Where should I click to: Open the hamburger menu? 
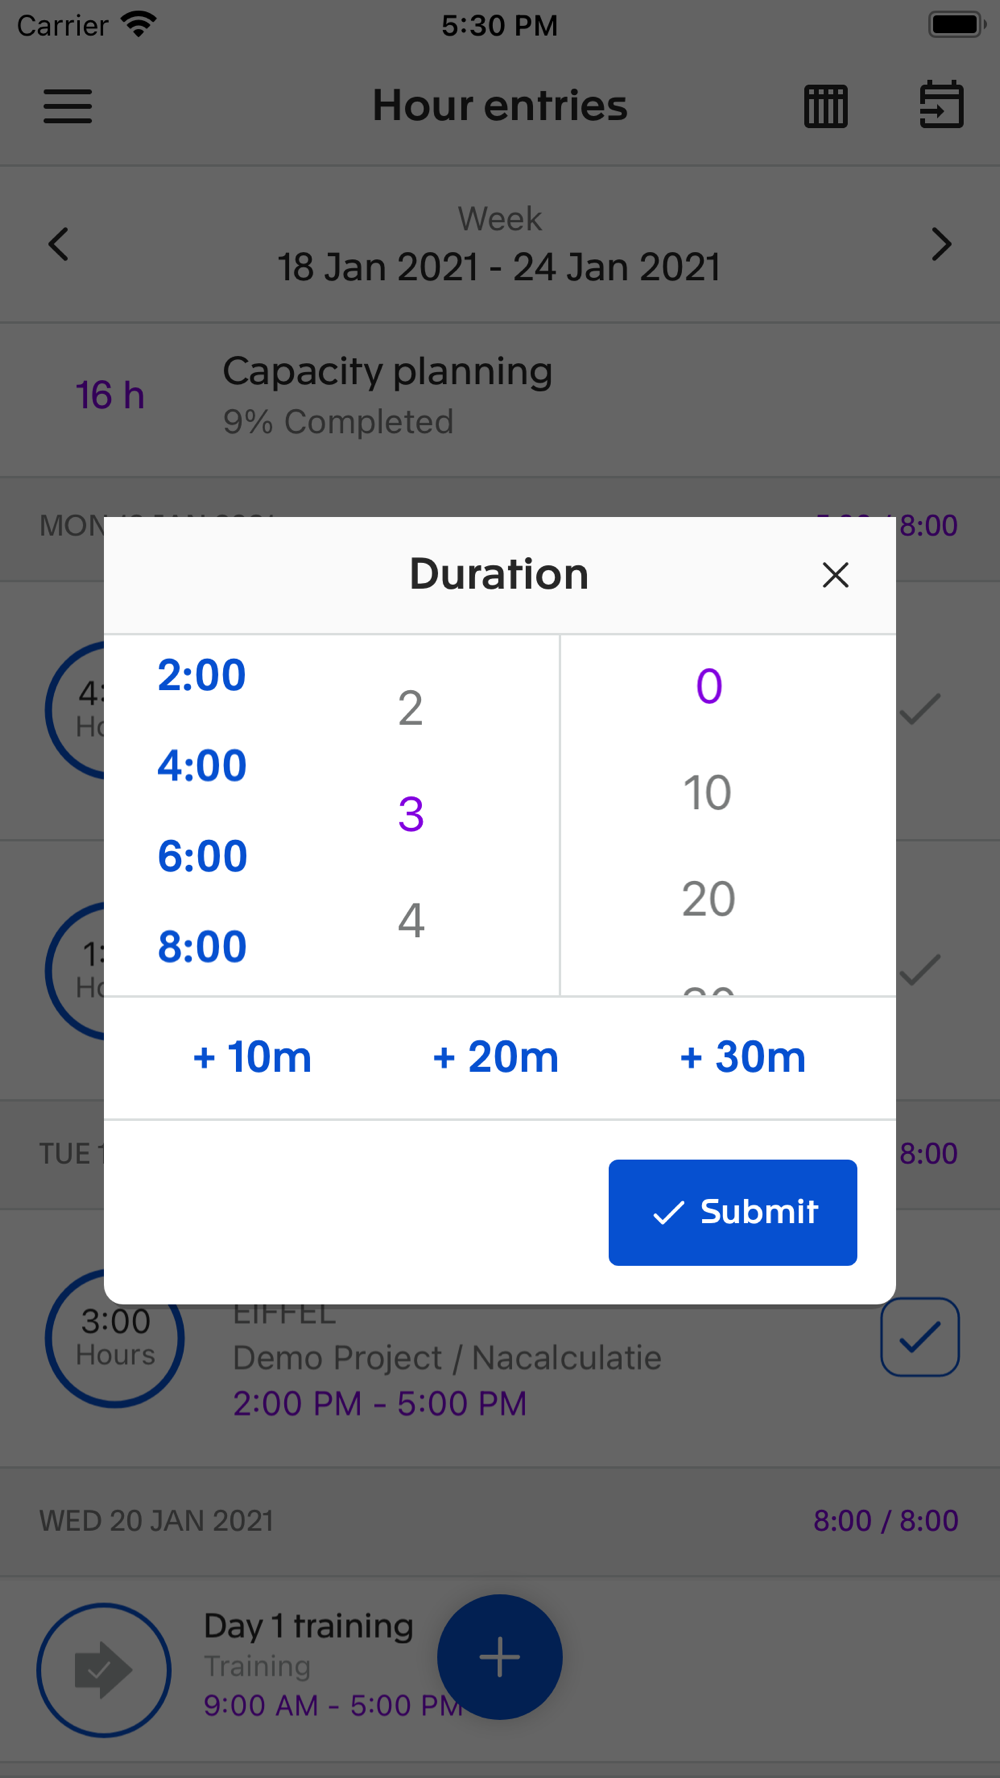(x=68, y=106)
